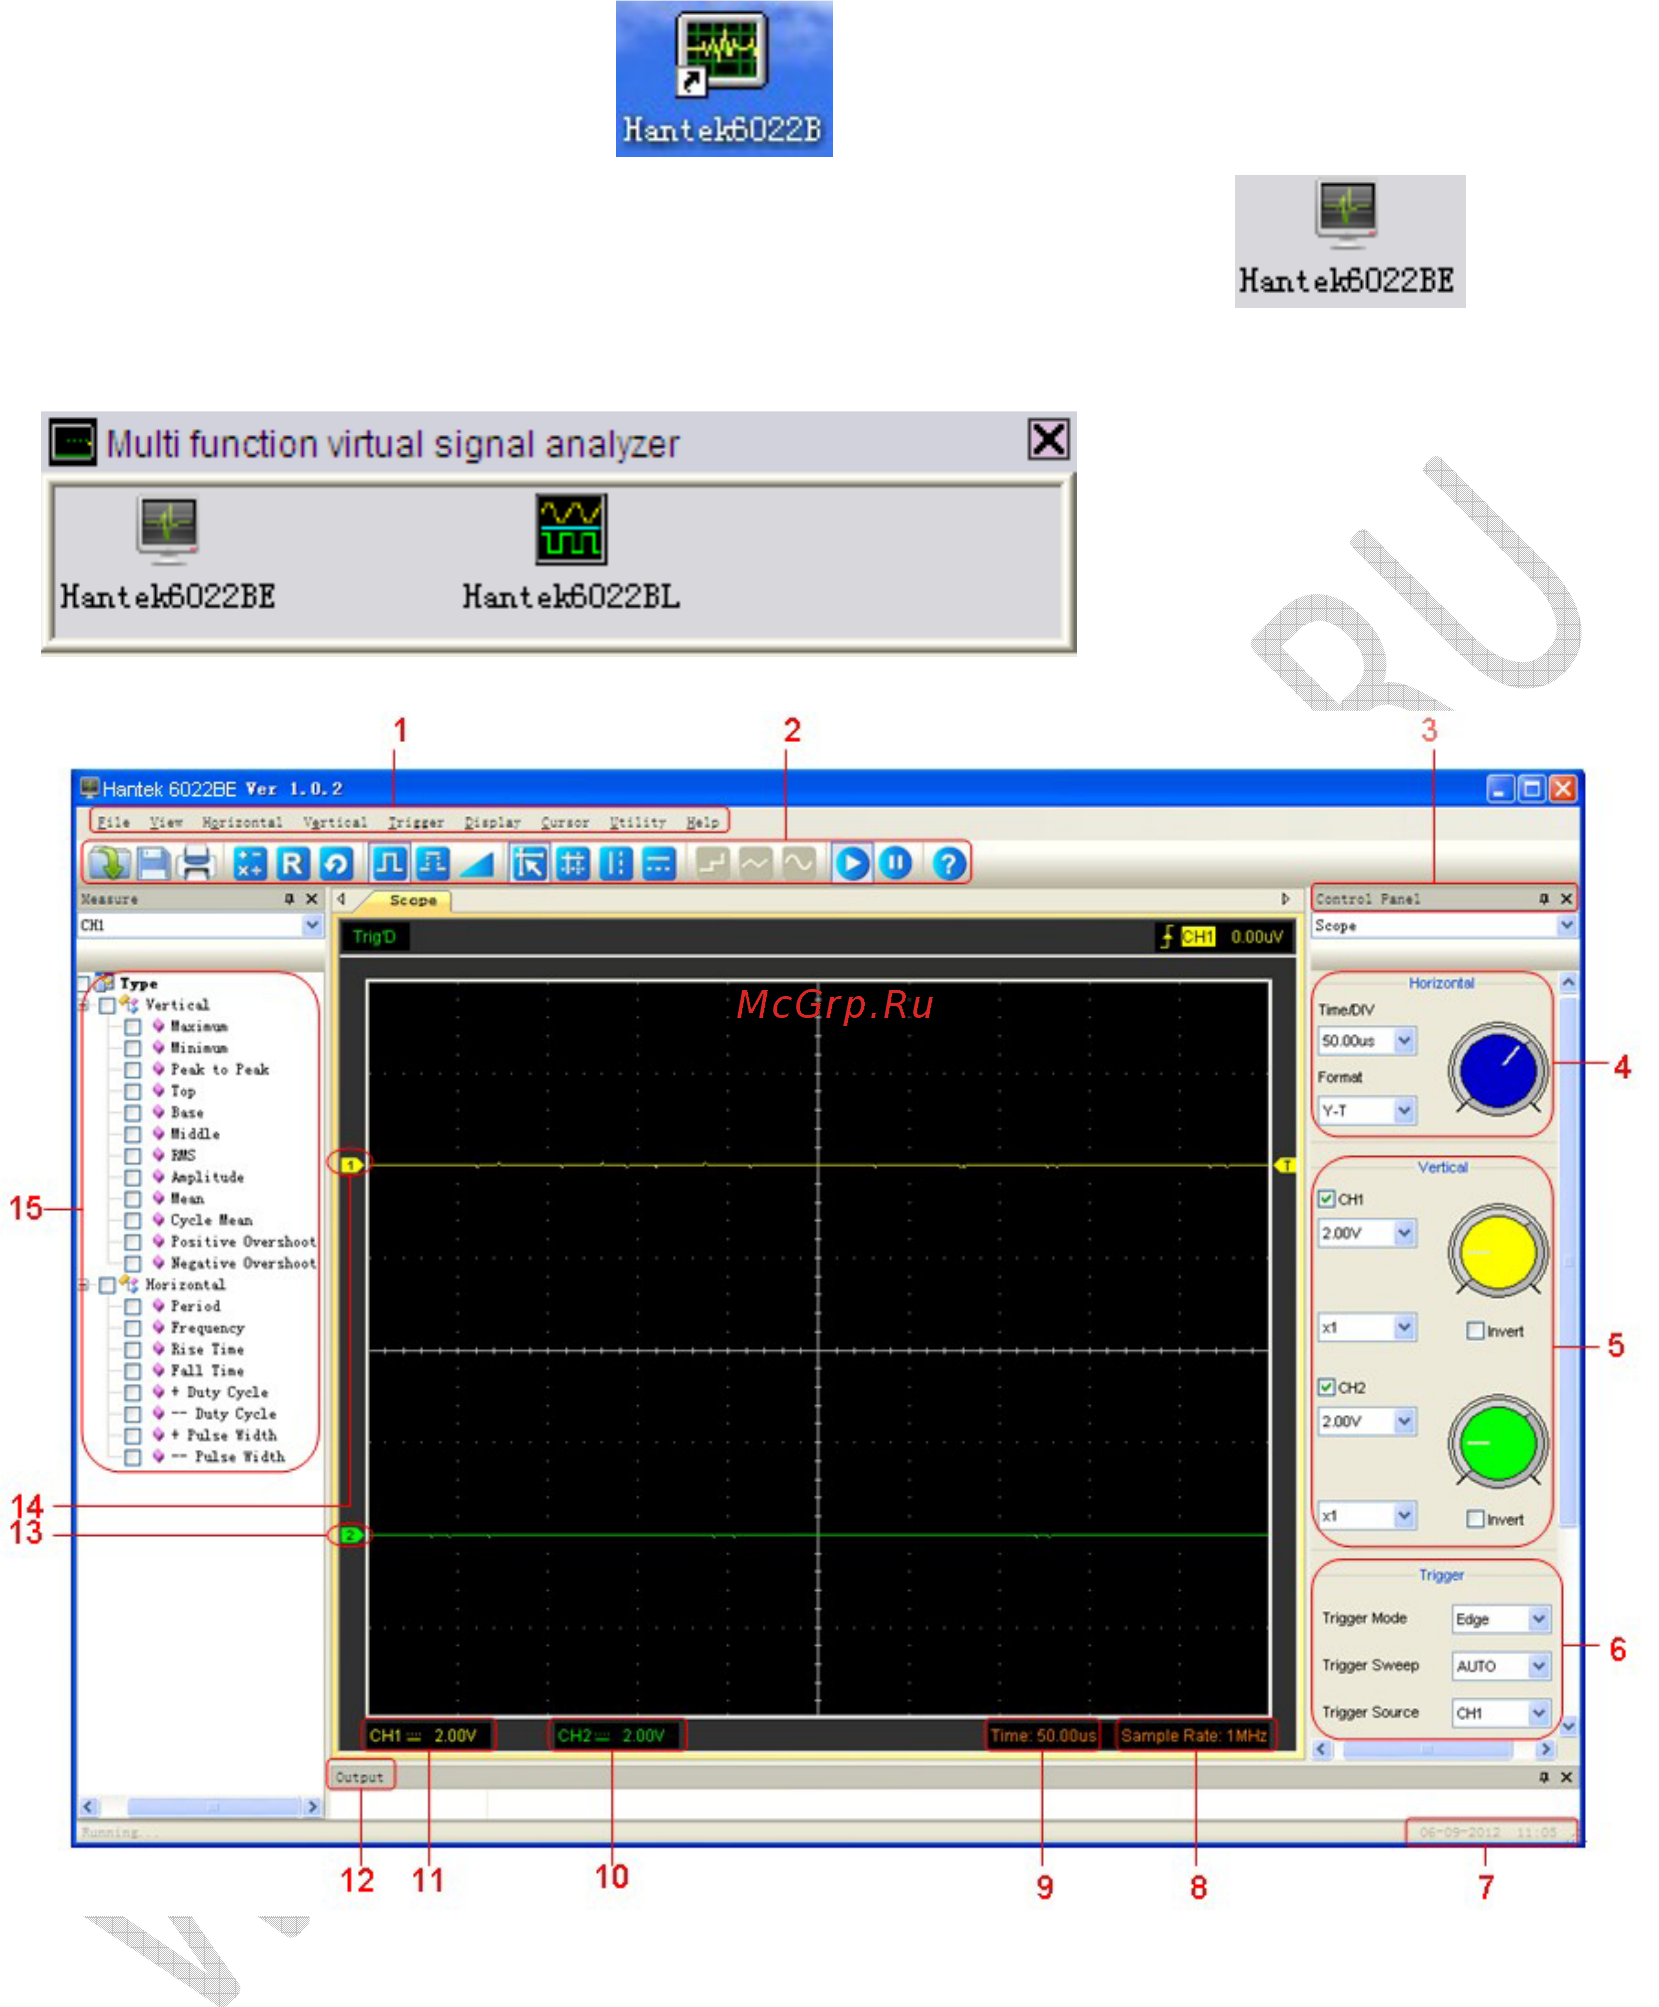Click the gray sine interpolation toolbar icon
The height and width of the screenshot is (2007, 1659).
798,864
